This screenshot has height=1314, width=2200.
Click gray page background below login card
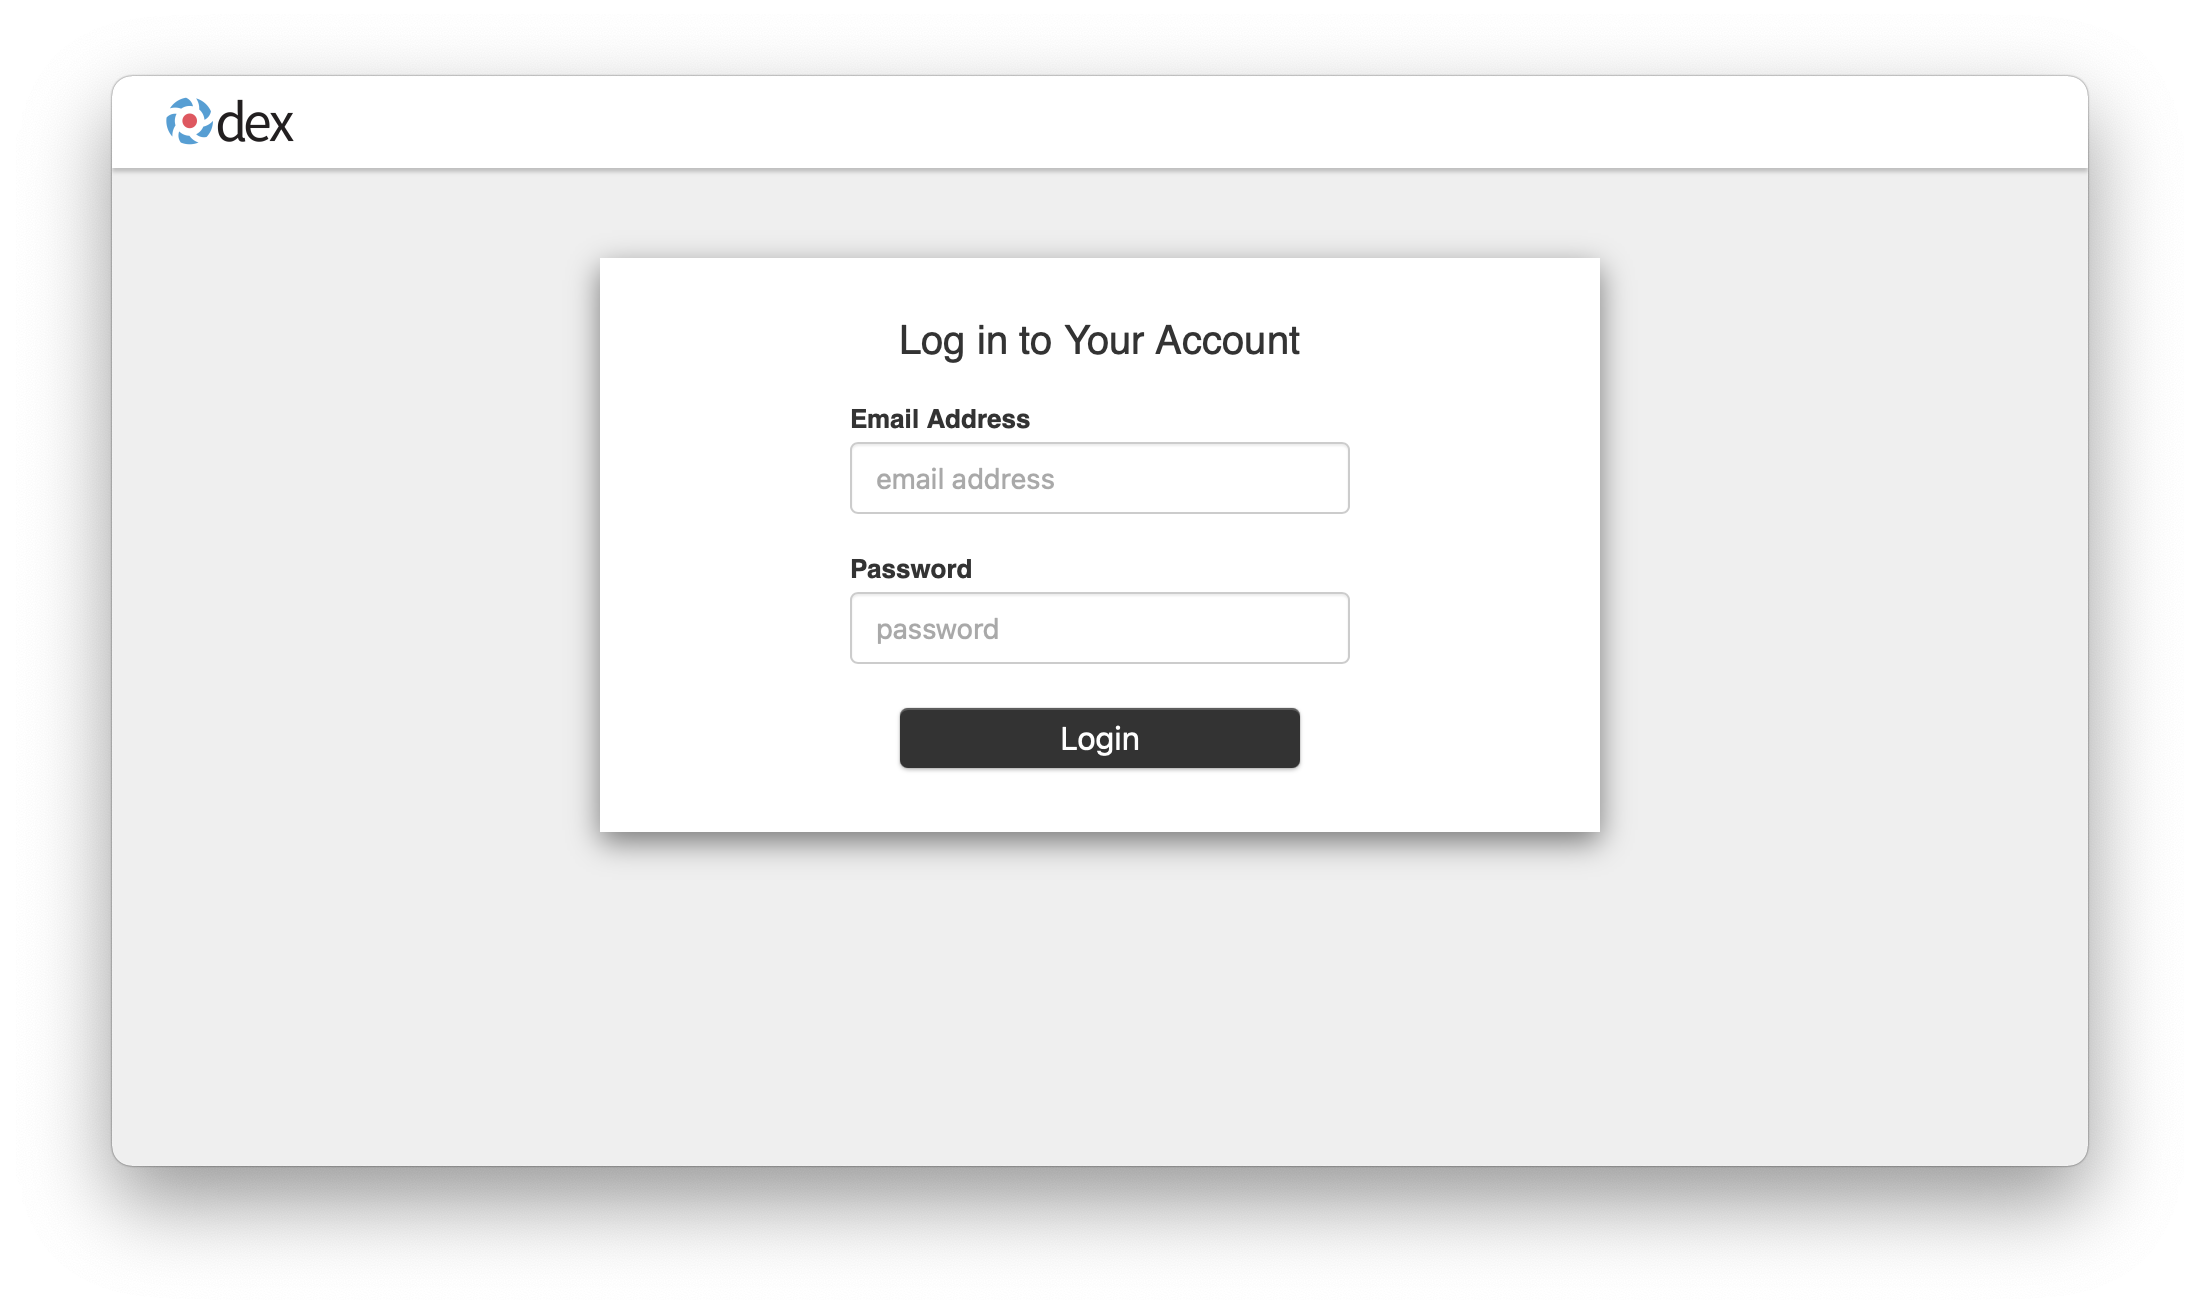1100,1000
